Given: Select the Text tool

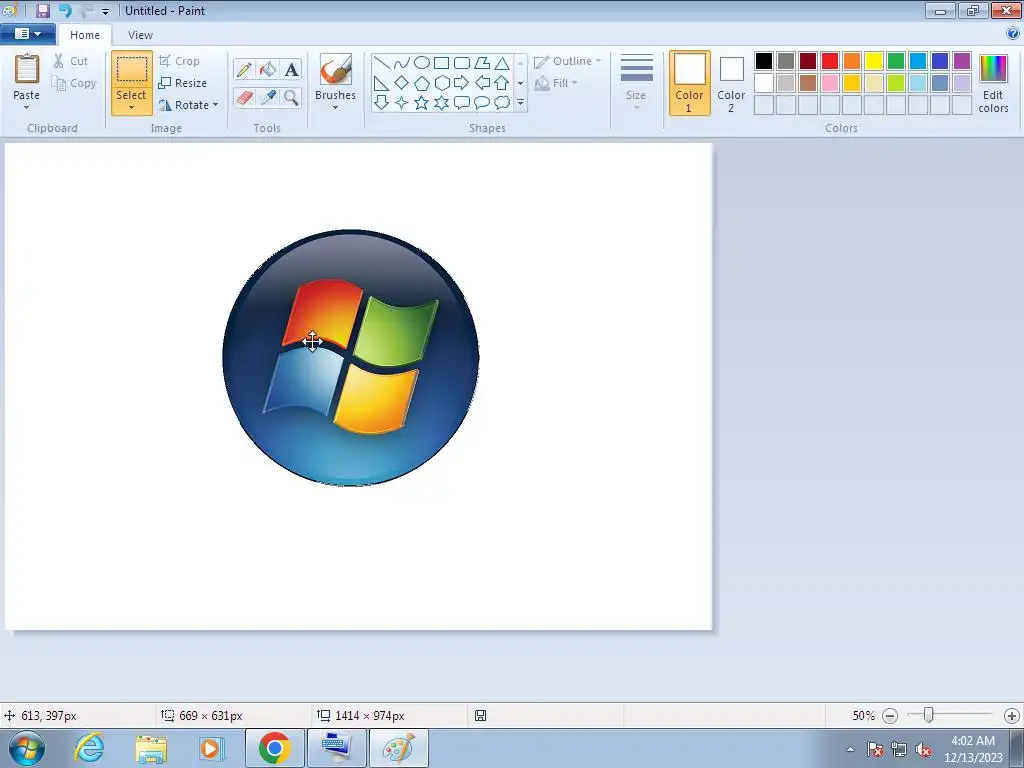Looking at the screenshot, I should click(291, 70).
